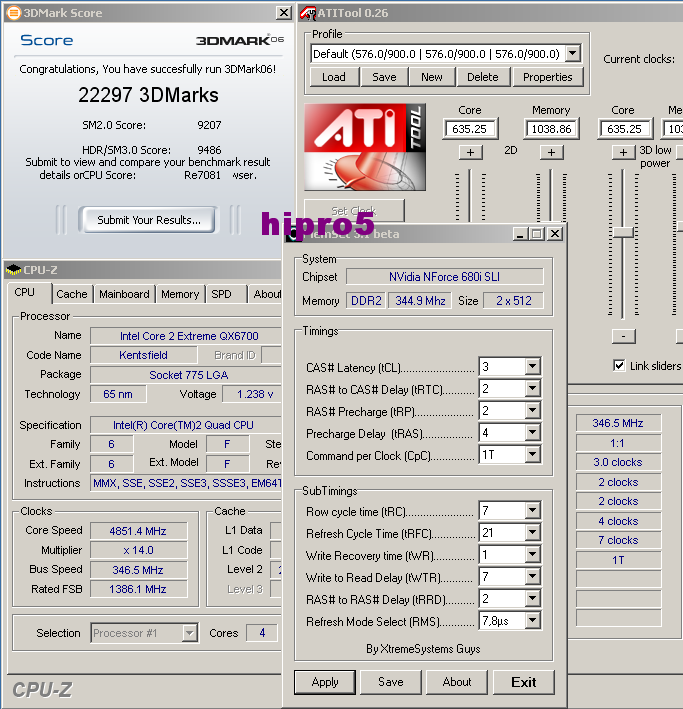Click the ATITool red title bar icon

click(308, 13)
